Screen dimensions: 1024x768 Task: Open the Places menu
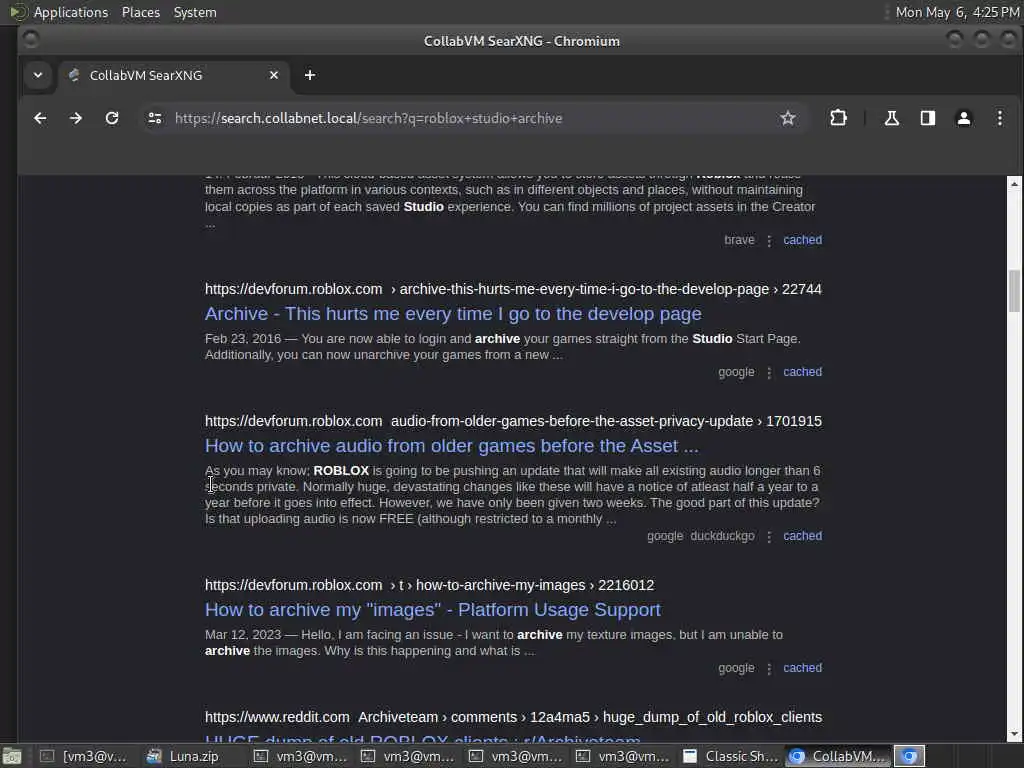click(140, 12)
